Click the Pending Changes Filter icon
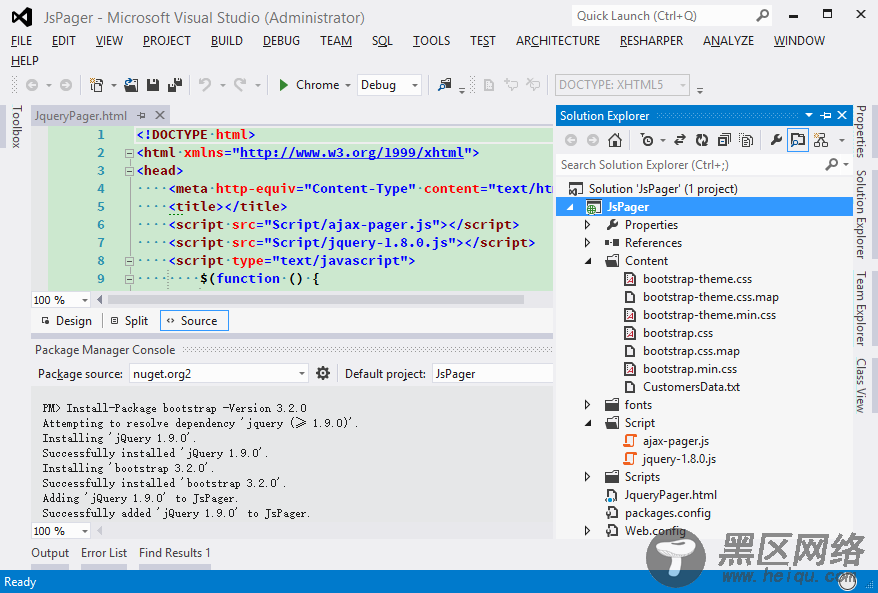The width and height of the screenshot is (878, 593). coord(647,140)
